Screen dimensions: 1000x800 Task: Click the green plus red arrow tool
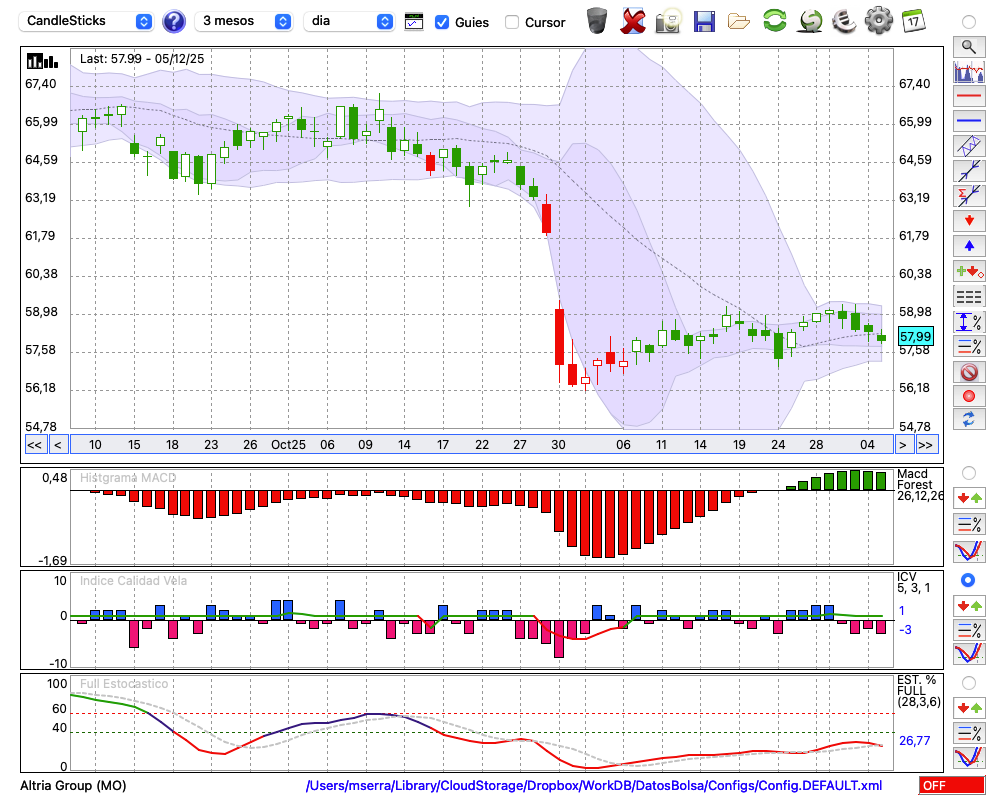click(x=969, y=272)
